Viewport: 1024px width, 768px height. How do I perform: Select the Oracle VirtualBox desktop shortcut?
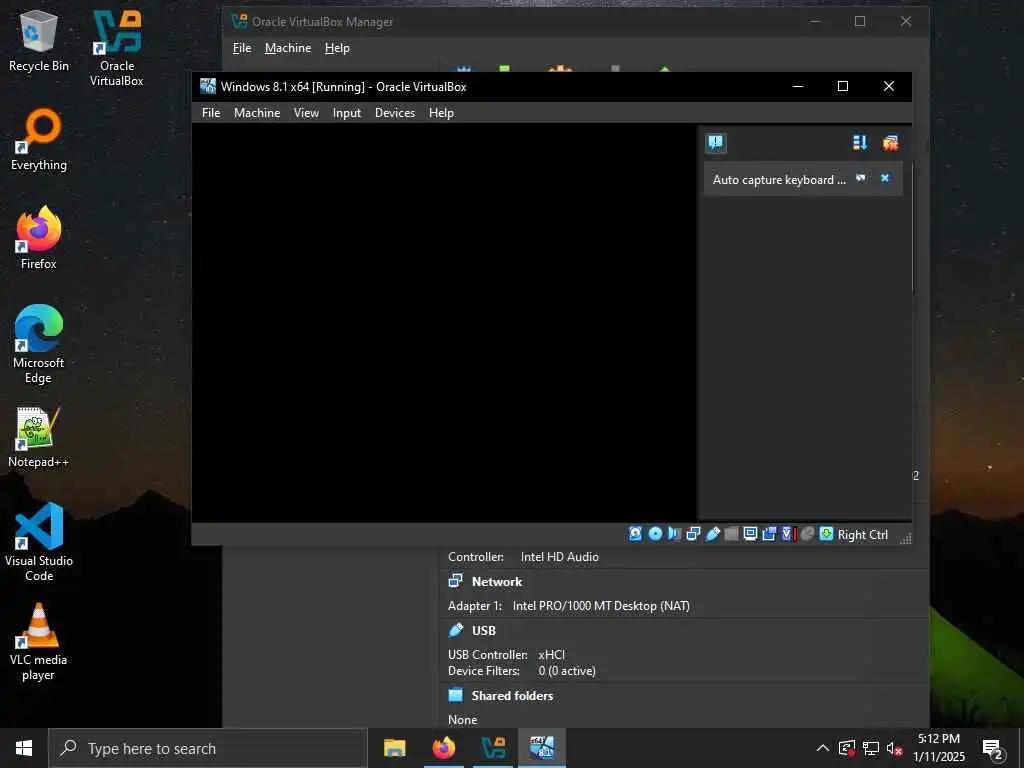[117, 48]
